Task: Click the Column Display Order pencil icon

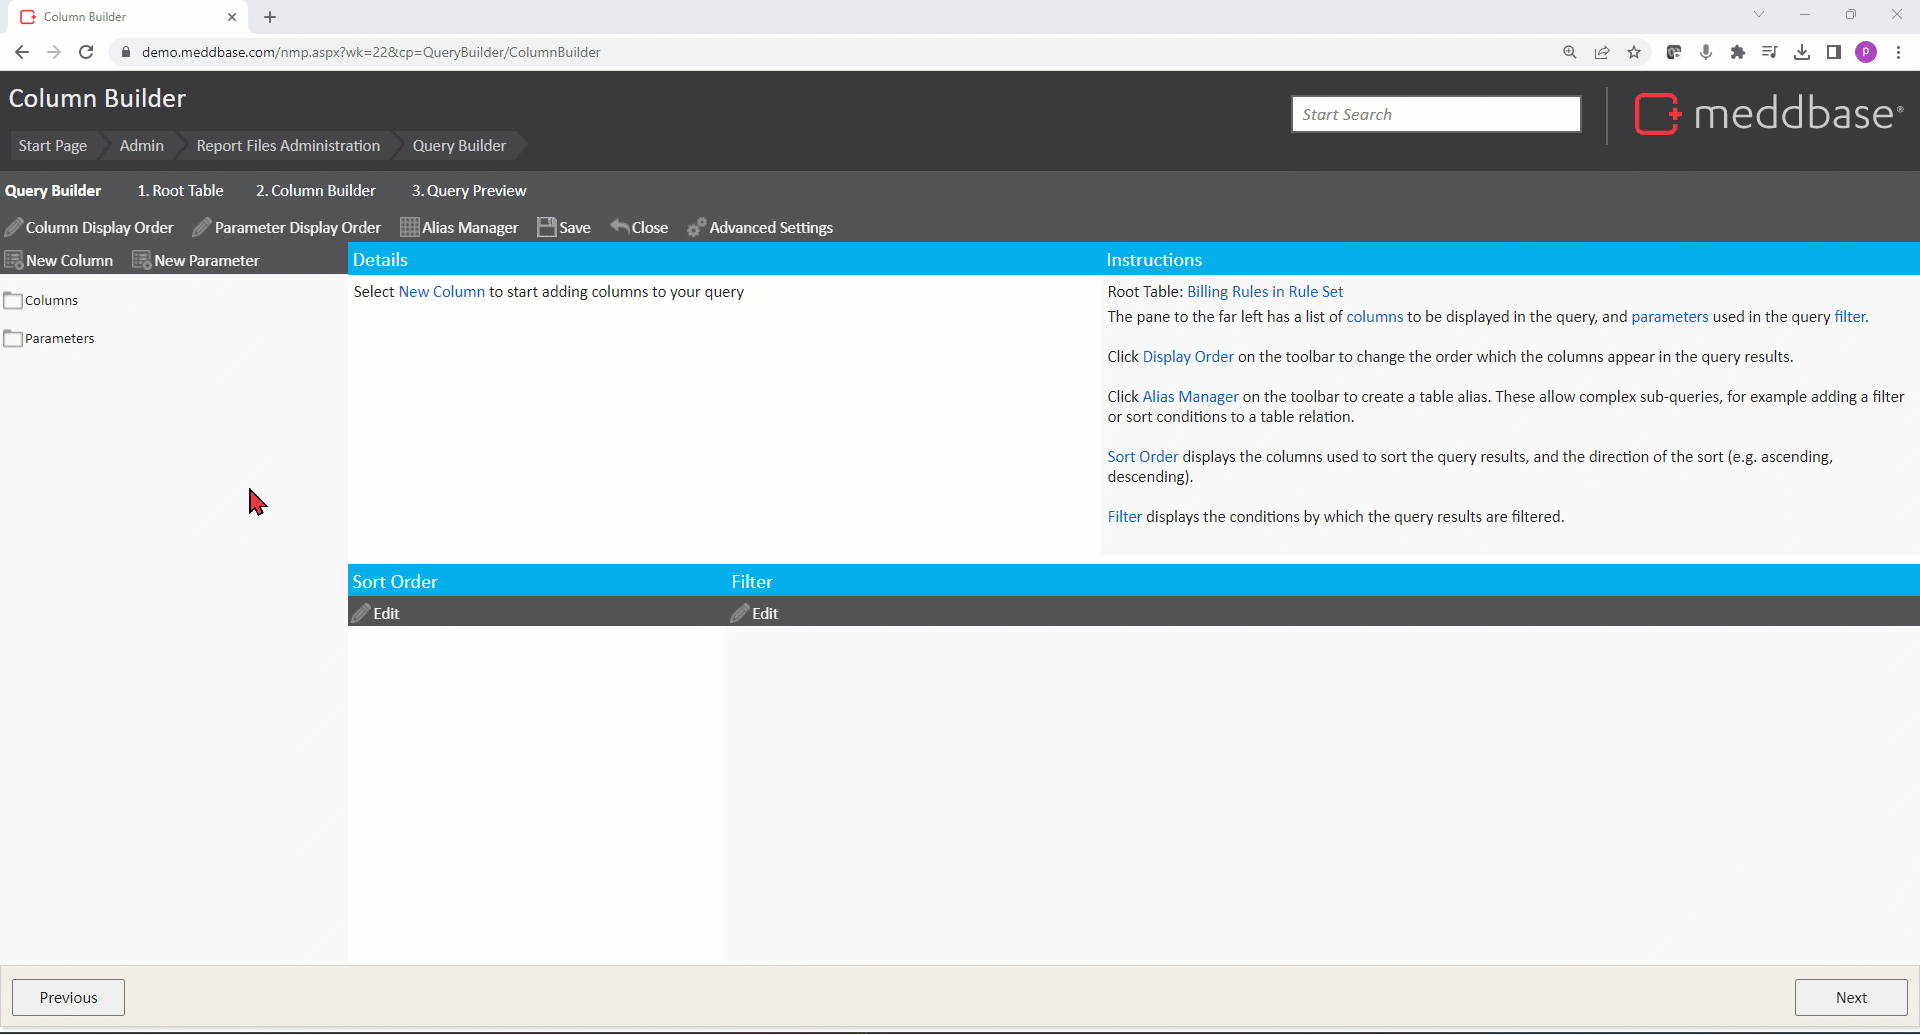Action: point(14,228)
